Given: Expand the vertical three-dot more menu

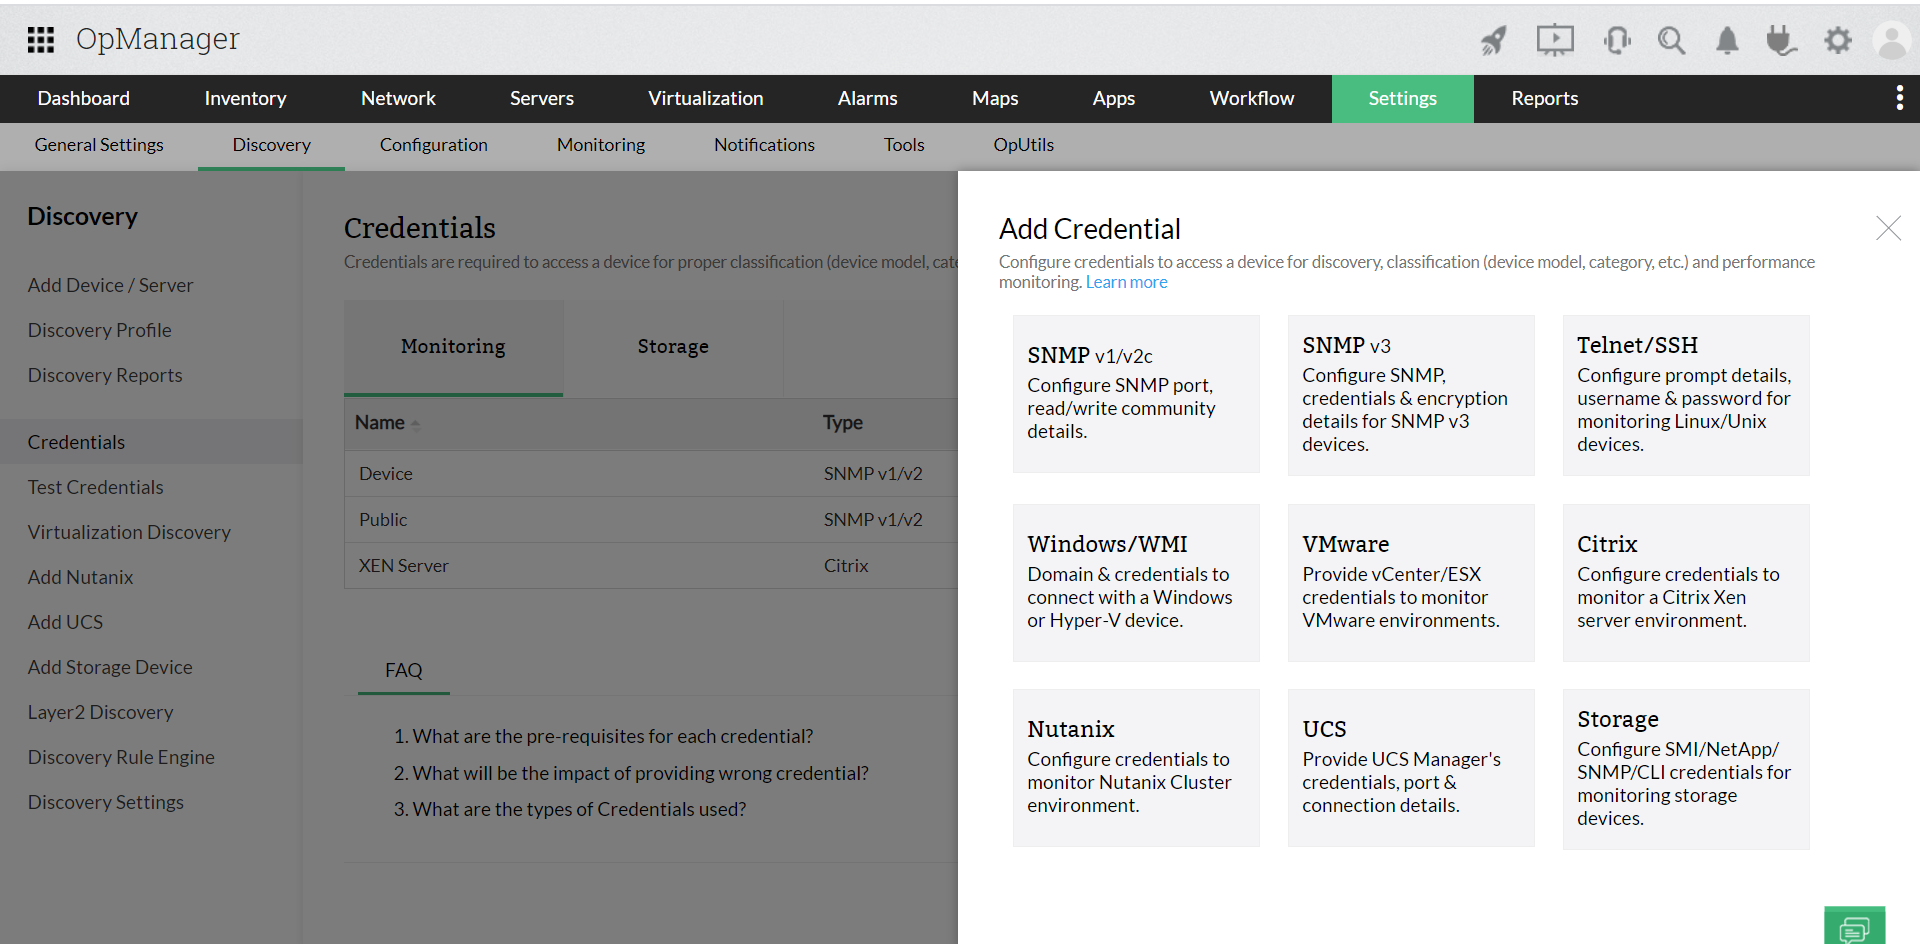Looking at the screenshot, I should (1899, 98).
